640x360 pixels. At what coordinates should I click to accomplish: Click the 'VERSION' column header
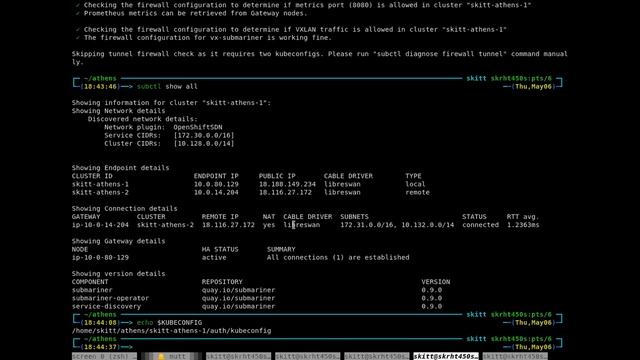pyautogui.click(x=436, y=282)
